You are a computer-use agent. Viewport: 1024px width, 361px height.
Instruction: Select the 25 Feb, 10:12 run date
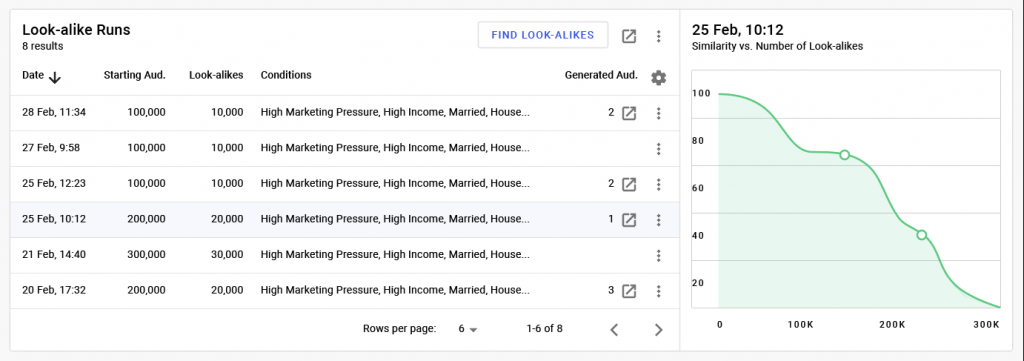tap(54, 219)
